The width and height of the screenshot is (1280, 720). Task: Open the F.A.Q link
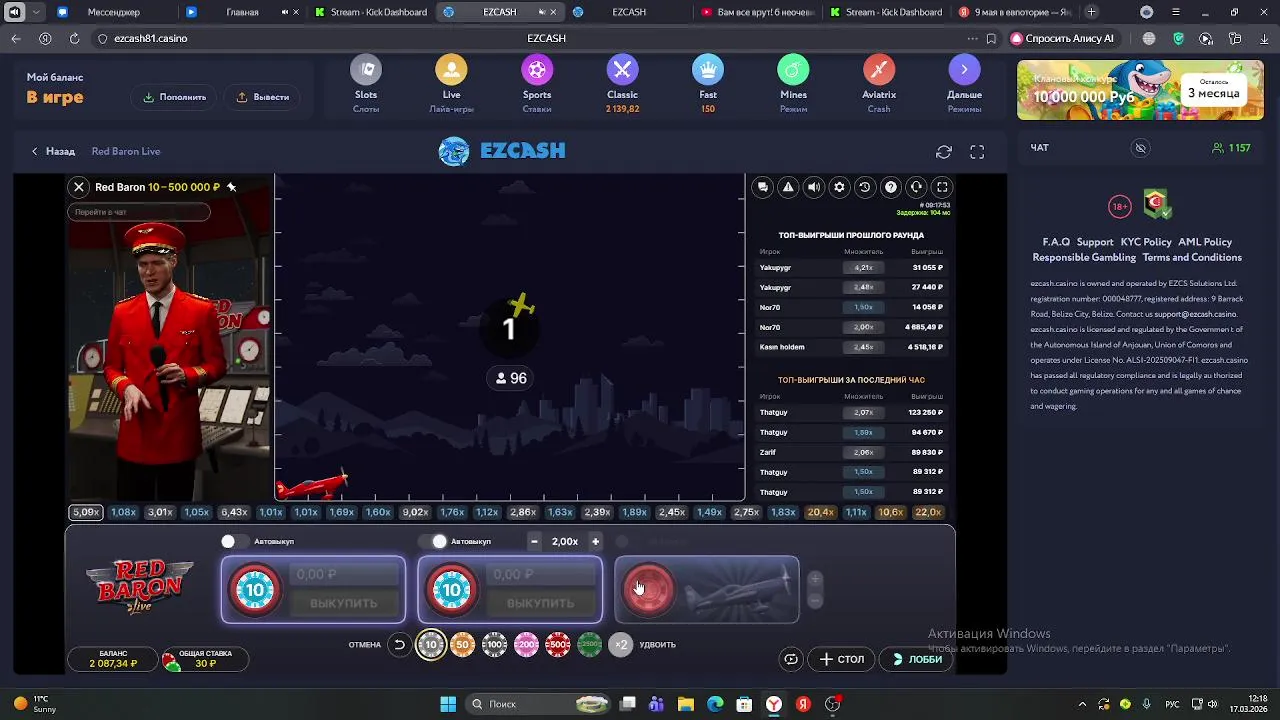1056,242
